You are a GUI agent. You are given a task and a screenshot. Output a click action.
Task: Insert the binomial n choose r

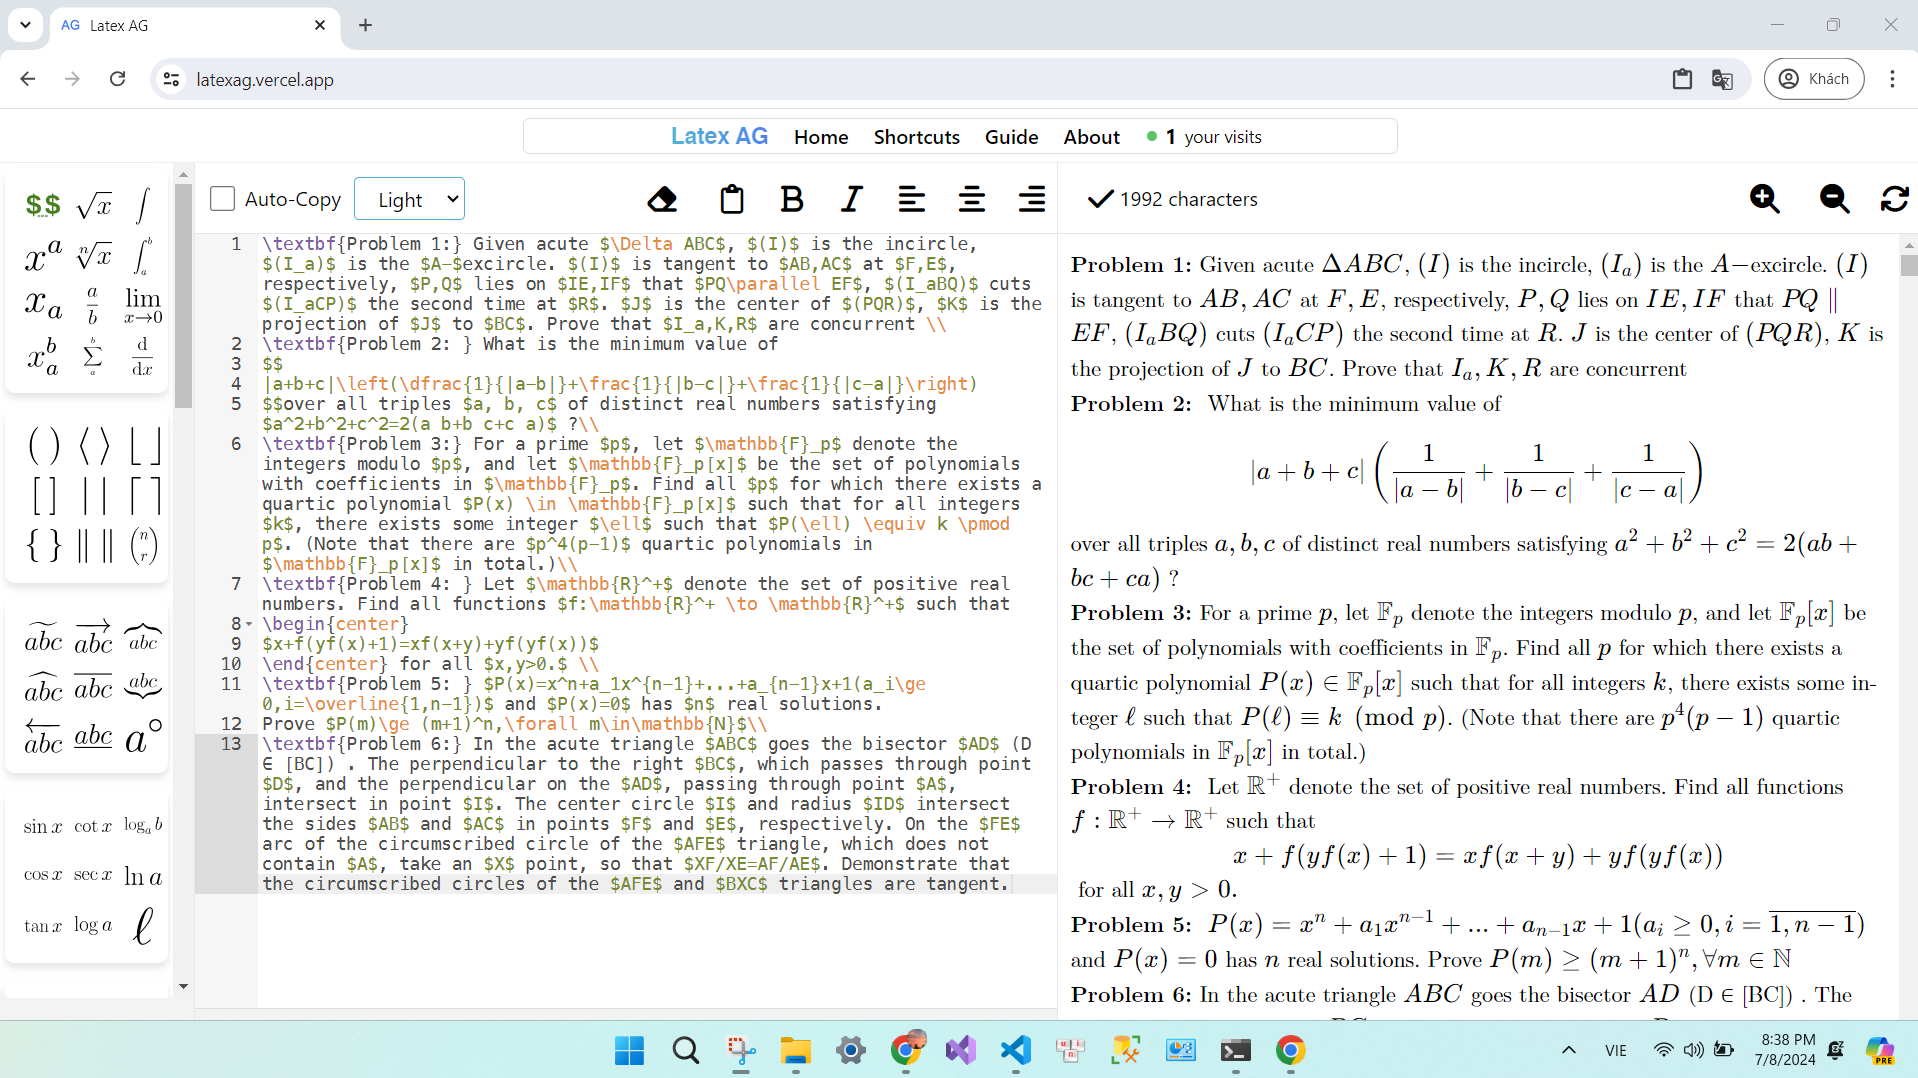[x=145, y=545]
